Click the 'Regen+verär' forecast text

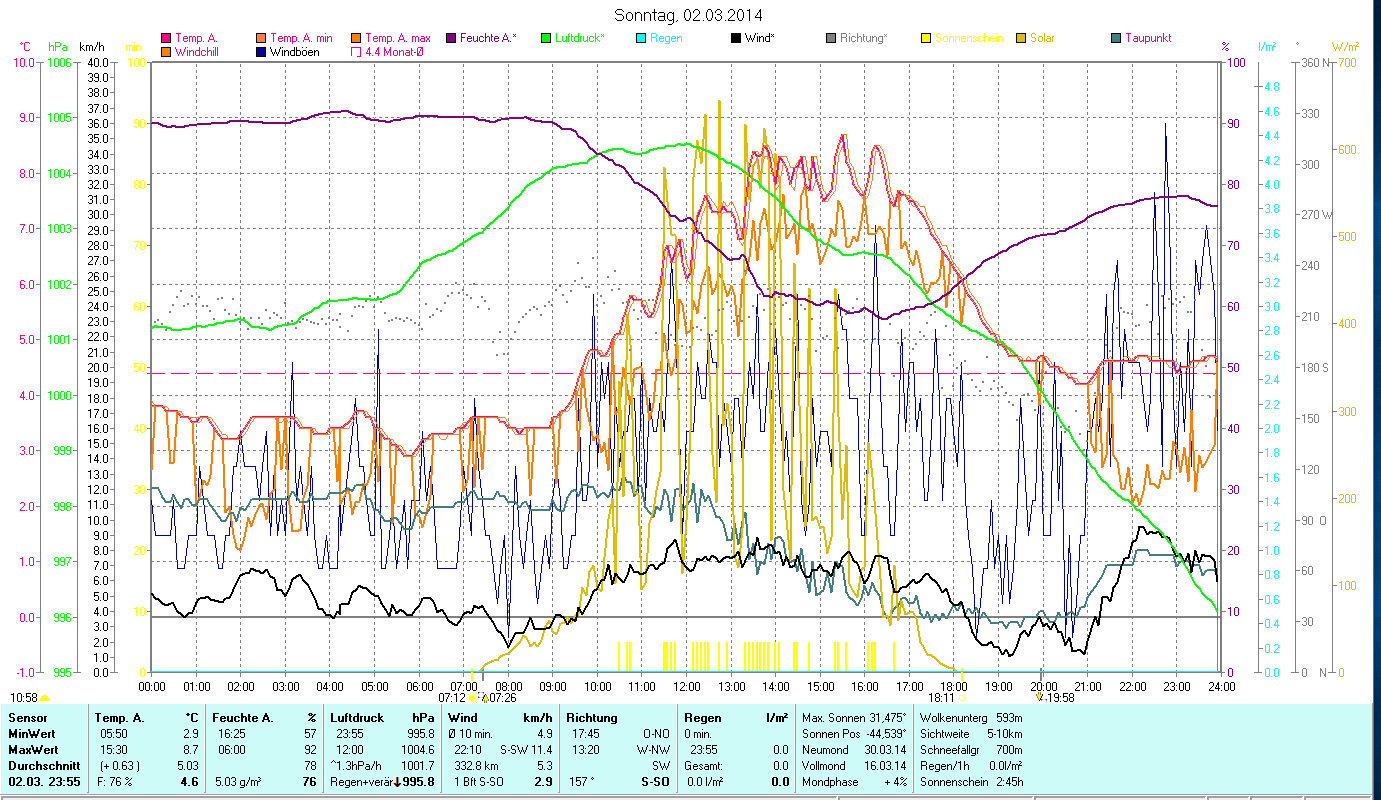click(360, 781)
